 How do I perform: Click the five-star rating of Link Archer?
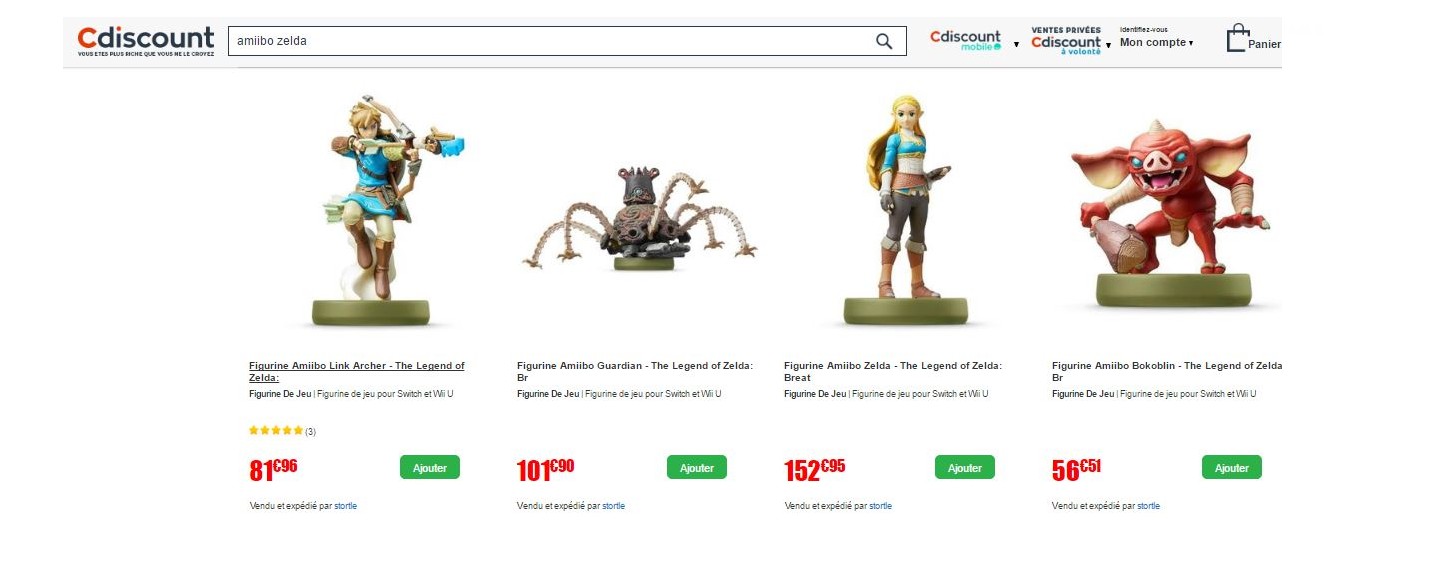[x=276, y=431]
